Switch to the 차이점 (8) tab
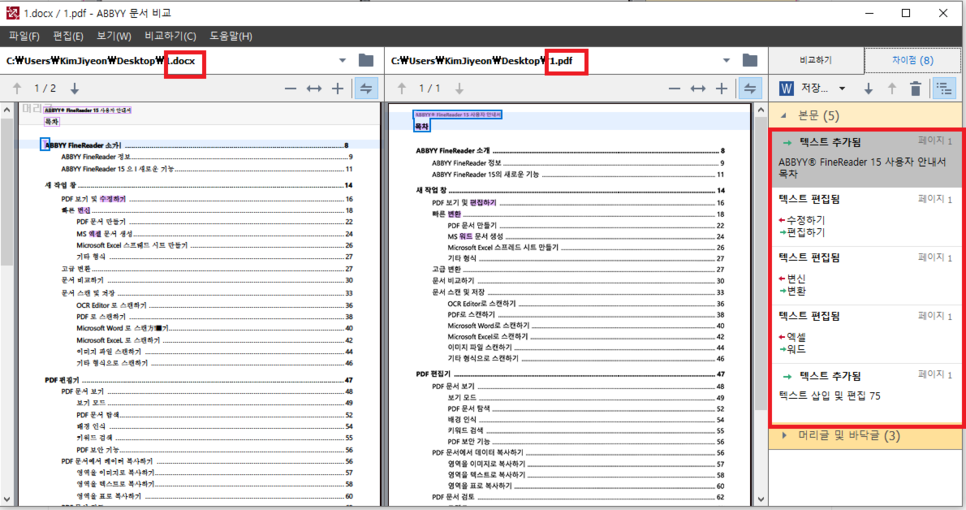The height and width of the screenshot is (510, 966). tap(912, 60)
